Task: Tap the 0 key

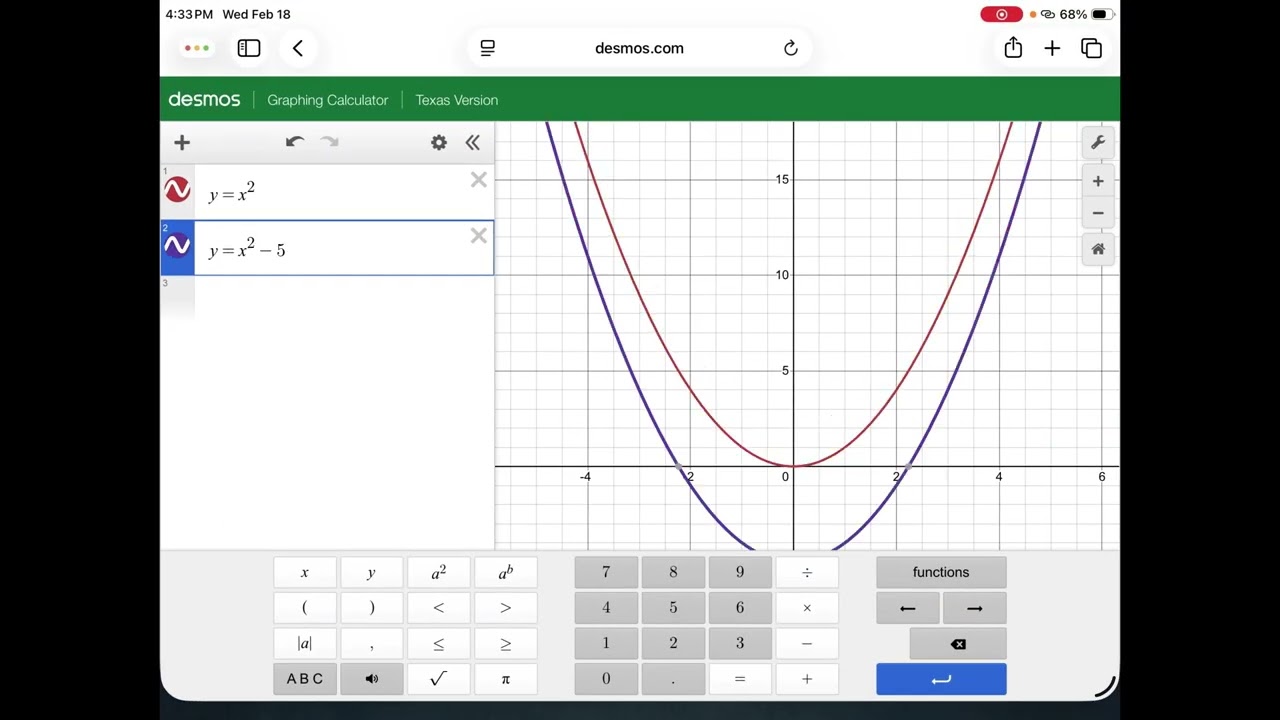Action: pyautogui.click(x=606, y=679)
